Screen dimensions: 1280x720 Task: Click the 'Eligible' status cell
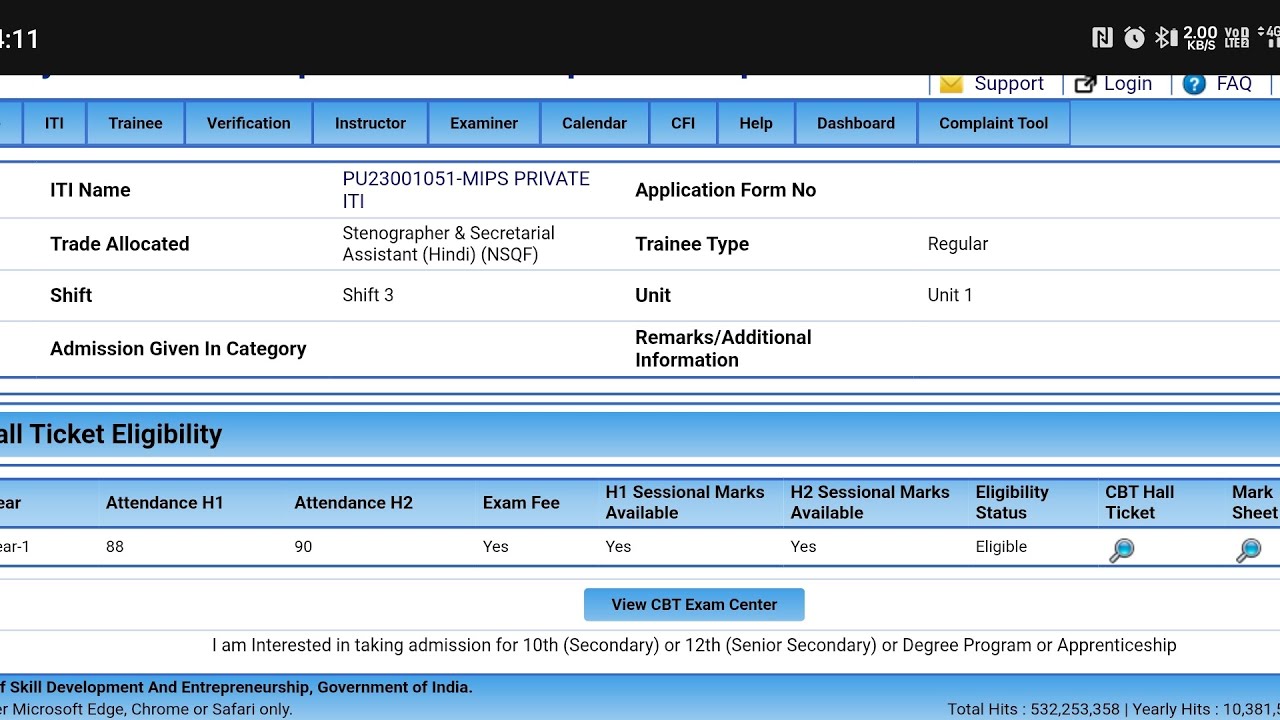click(1001, 546)
